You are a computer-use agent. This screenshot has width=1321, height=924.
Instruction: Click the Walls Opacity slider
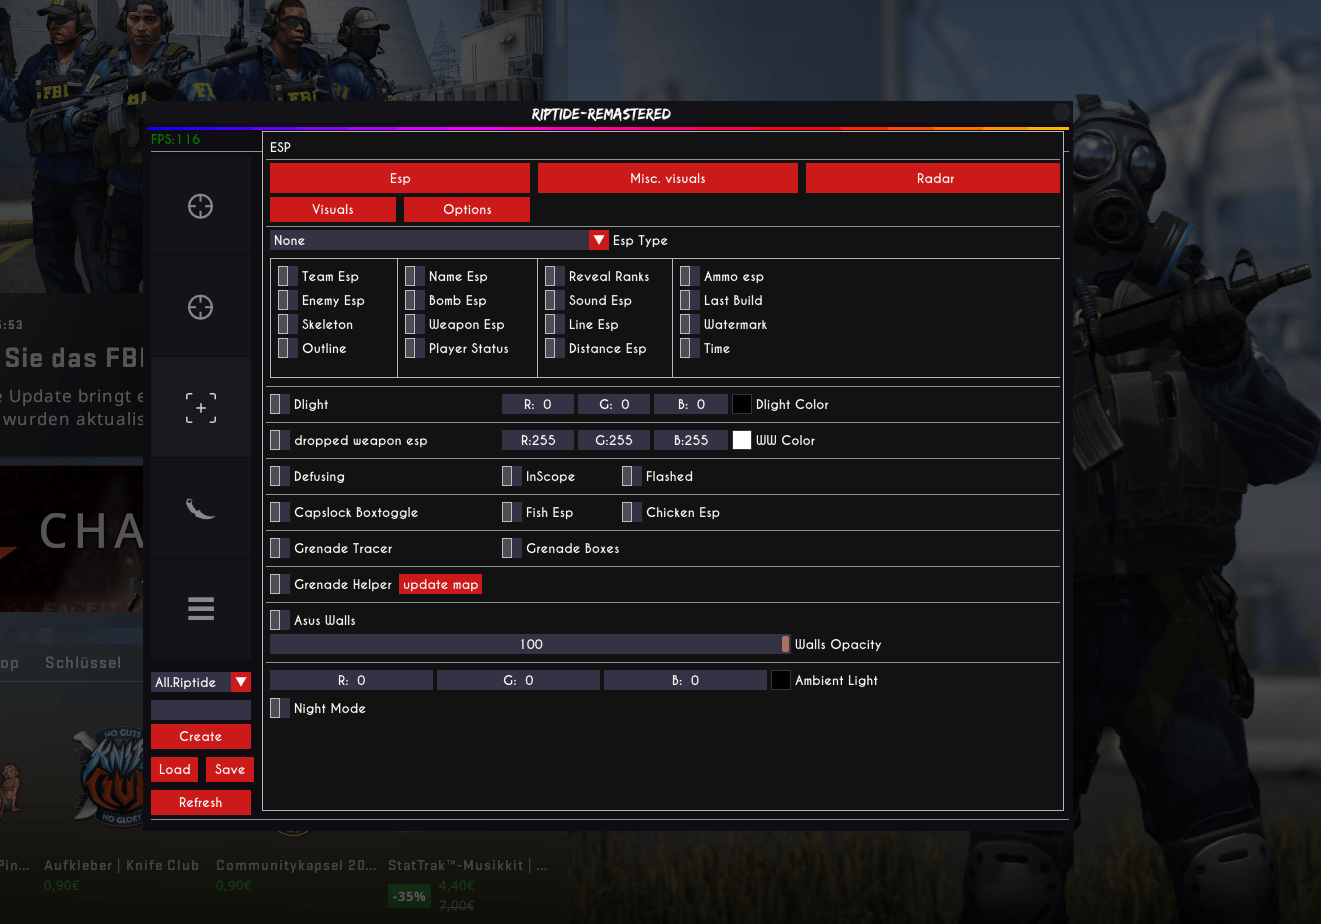pos(531,644)
